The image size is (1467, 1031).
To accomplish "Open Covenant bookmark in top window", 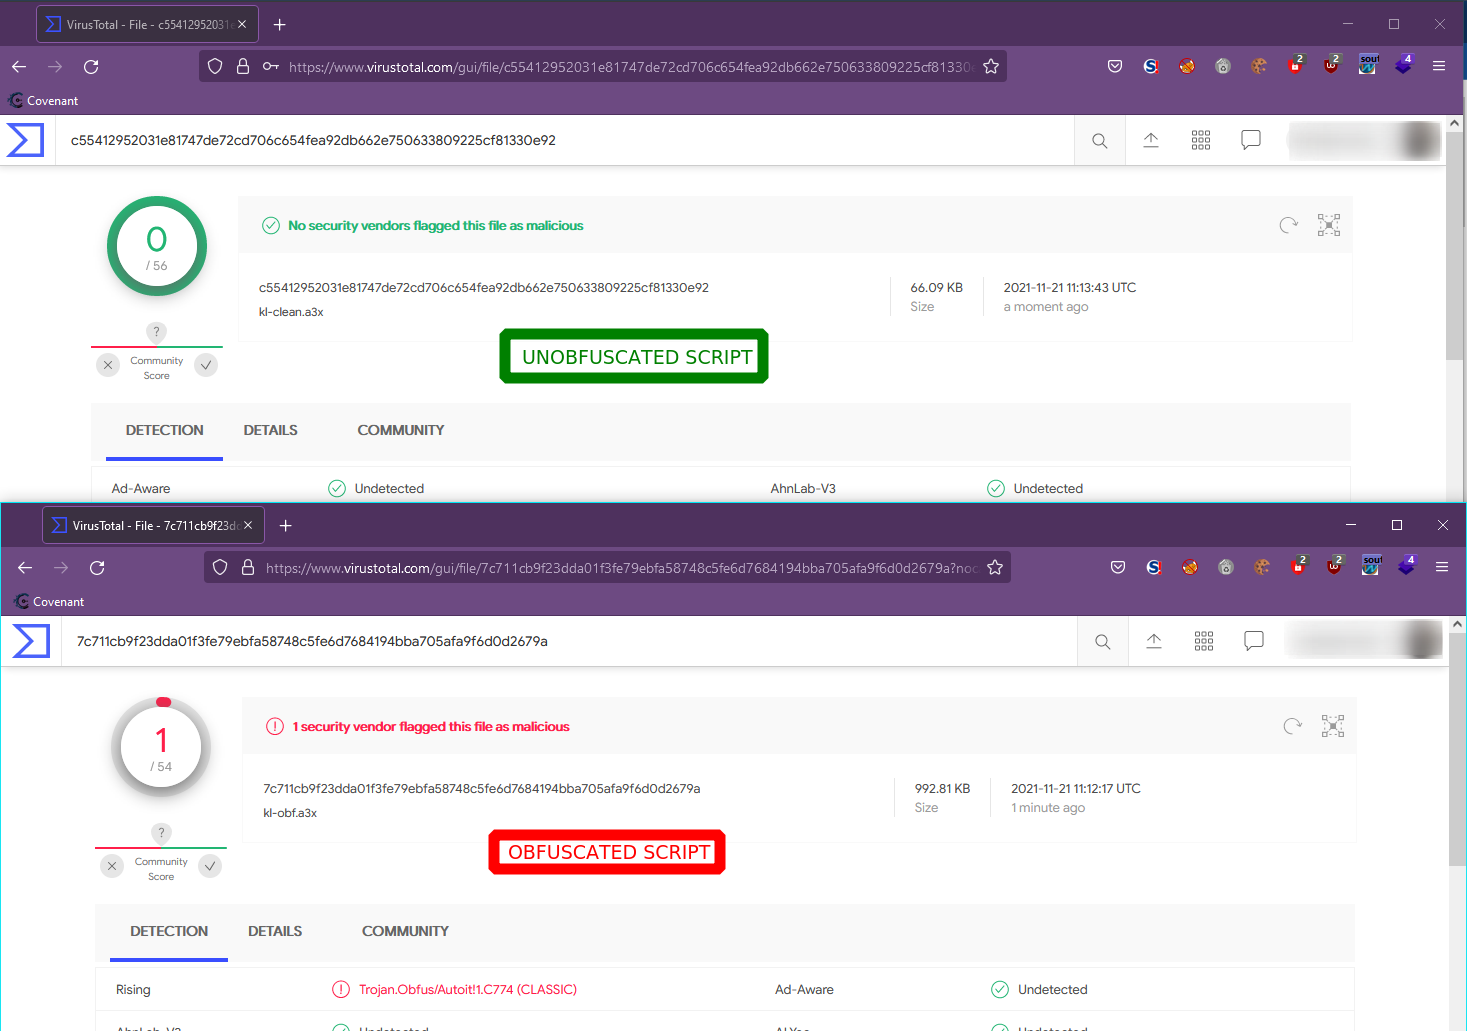I will pyautogui.click(x=43, y=101).
